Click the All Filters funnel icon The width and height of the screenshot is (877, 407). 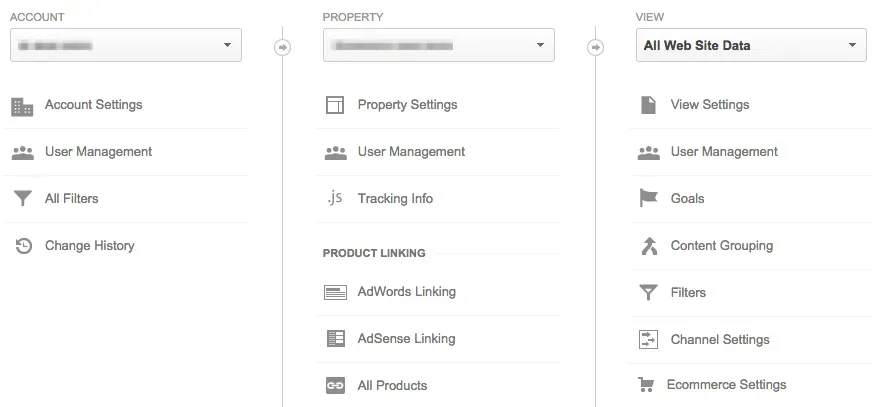point(22,199)
